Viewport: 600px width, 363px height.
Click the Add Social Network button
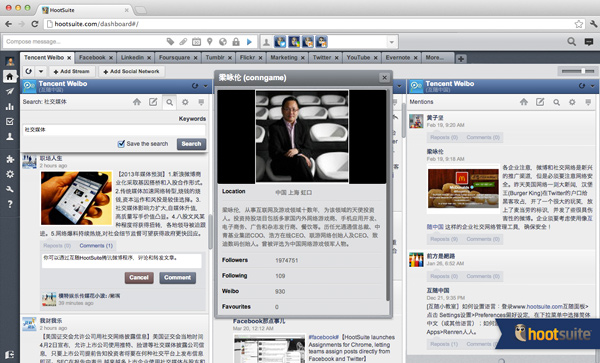coord(131,71)
